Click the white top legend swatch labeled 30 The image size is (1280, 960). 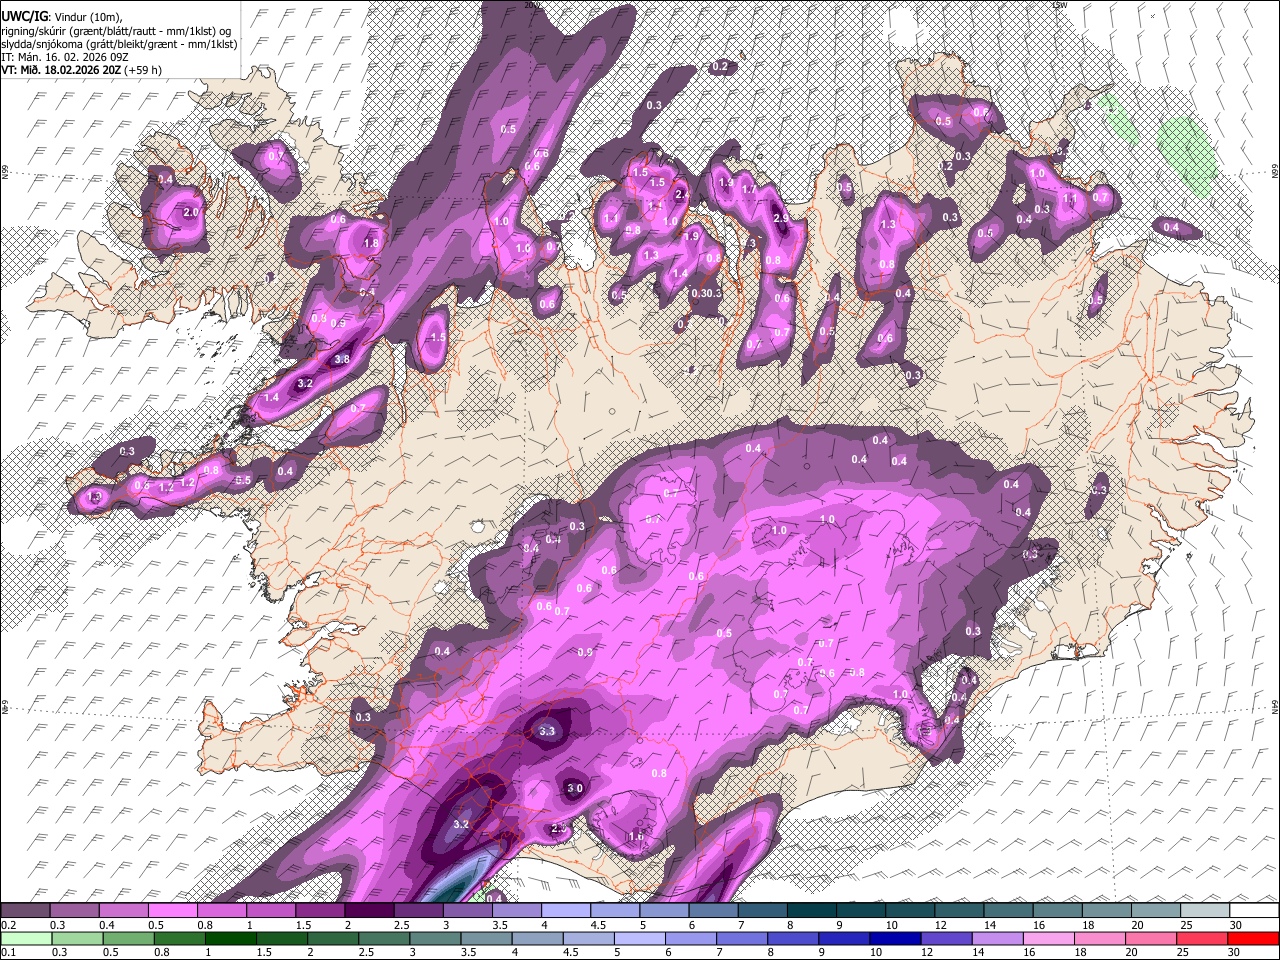[x=1253, y=910]
